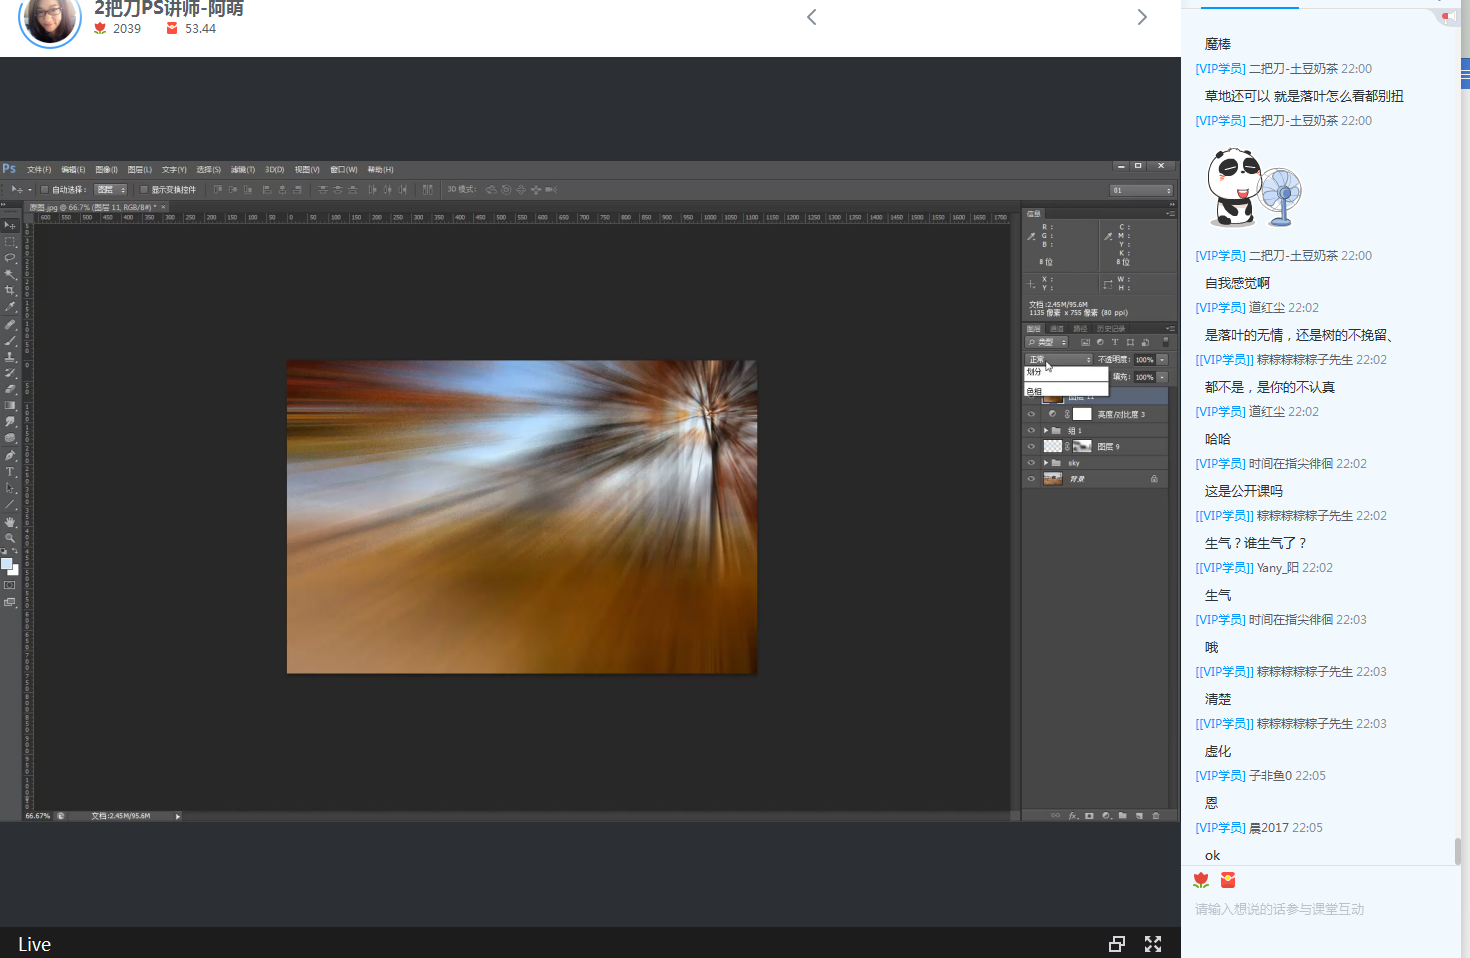The image size is (1470, 958).
Task: Open the 不透明度 opacity dropdown arrow
Action: pyautogui.click(x=1162, y=359)
